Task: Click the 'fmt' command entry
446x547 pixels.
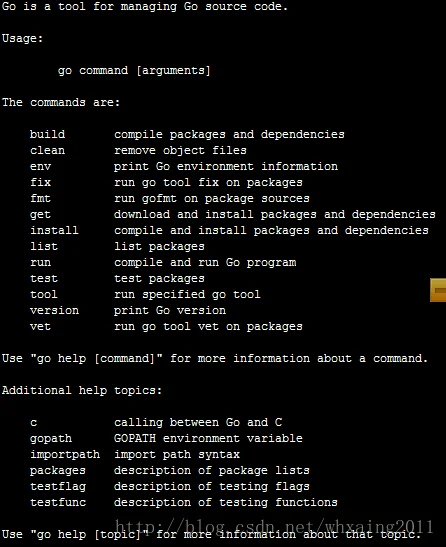Action: 40,198
